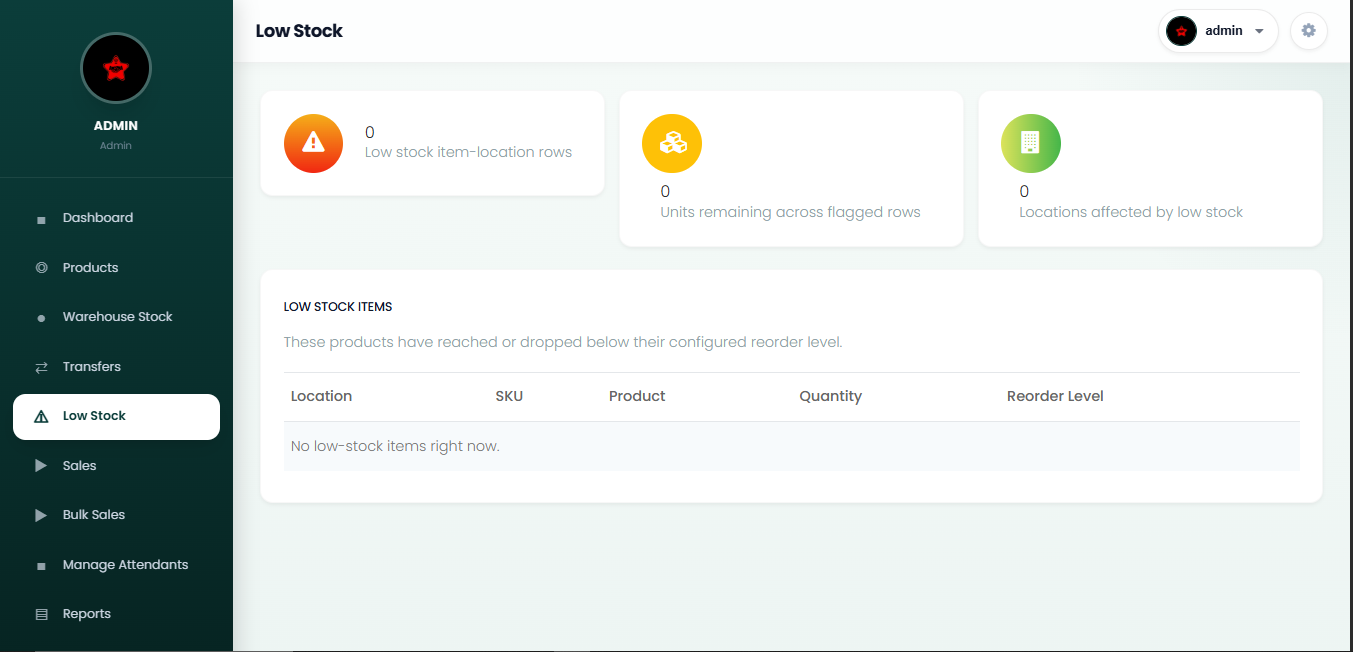
Task: Click 'Locations affected by low stock' label
Action: click(x=1131, y=212)
